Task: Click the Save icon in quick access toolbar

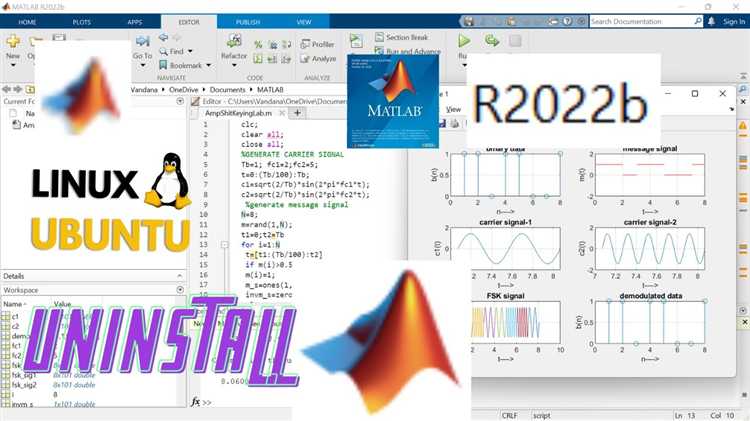Action: pos(468,22)
